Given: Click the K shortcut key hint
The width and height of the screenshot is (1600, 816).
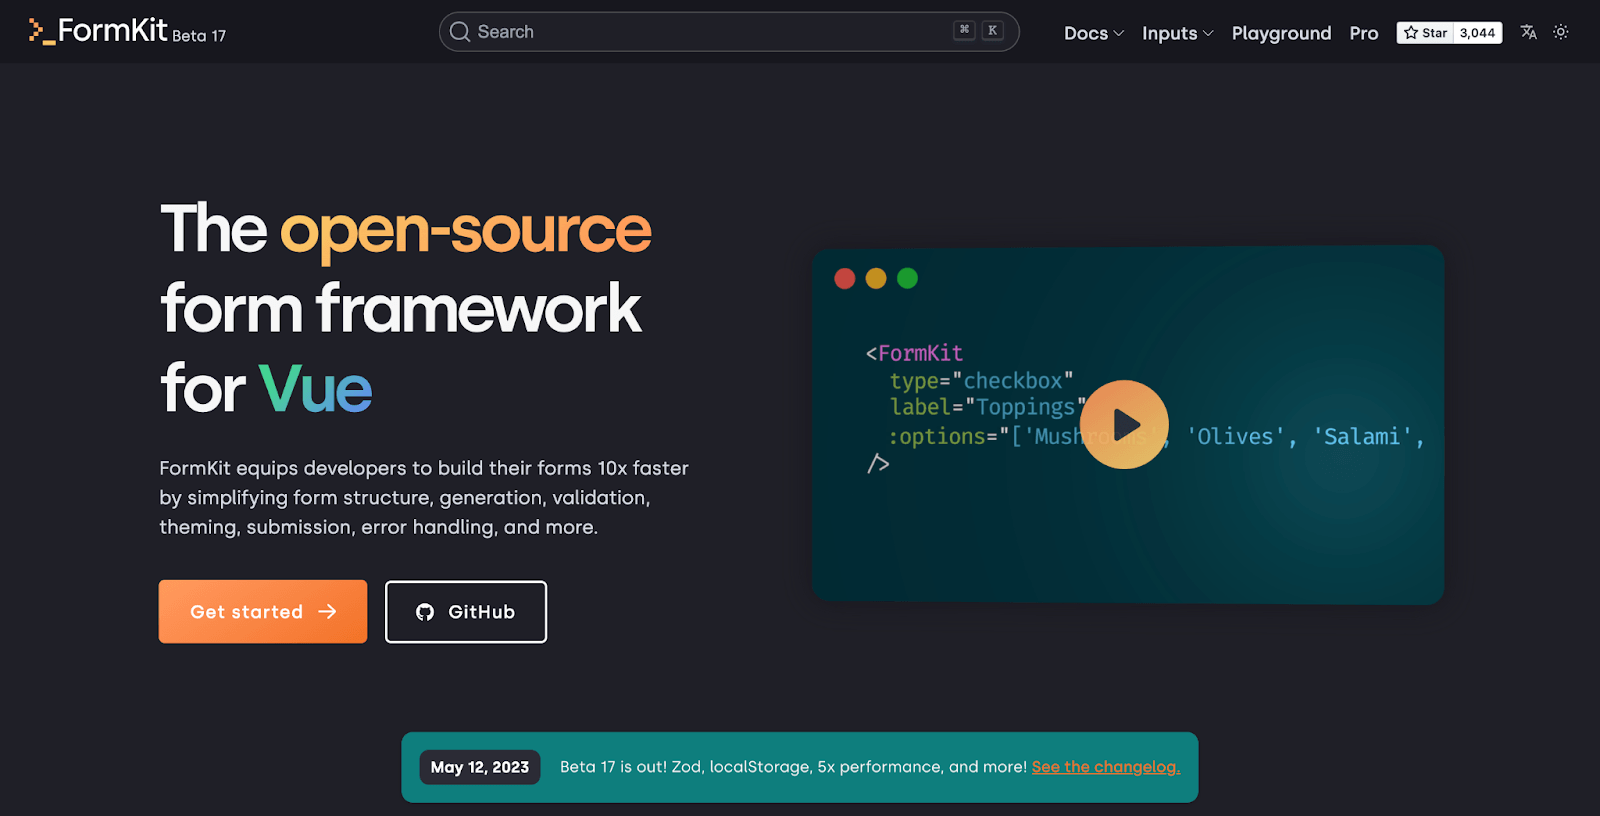Looking at the screenshot, I should [992, 30].
